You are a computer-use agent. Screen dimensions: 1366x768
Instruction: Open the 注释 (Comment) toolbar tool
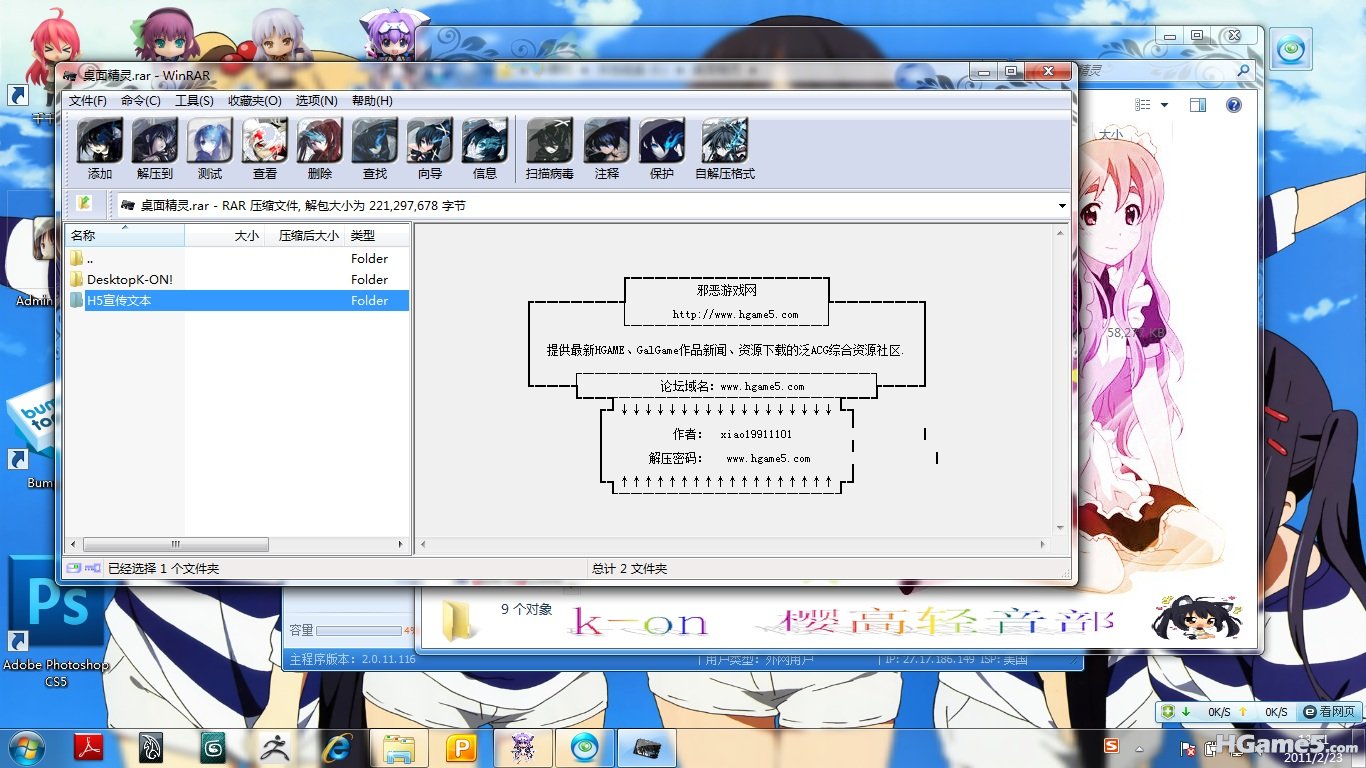[607, 149]
